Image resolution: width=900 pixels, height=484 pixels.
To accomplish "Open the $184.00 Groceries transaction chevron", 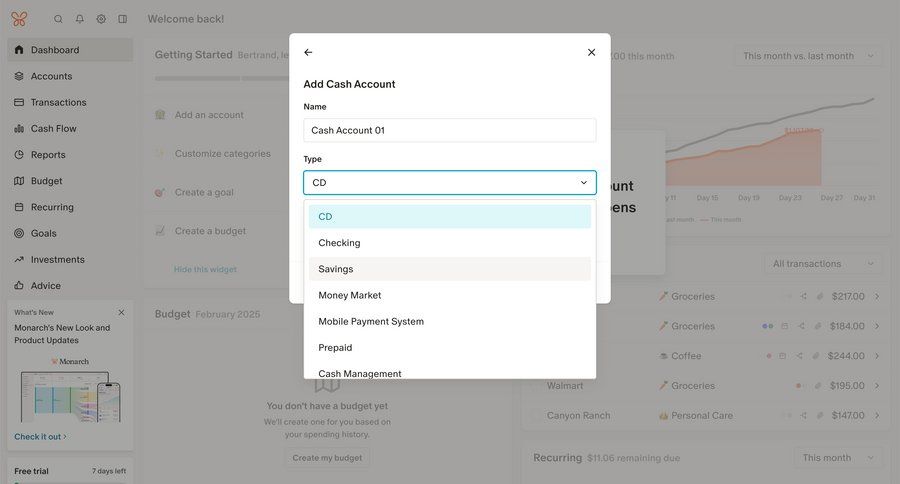I will coord(877,326).
